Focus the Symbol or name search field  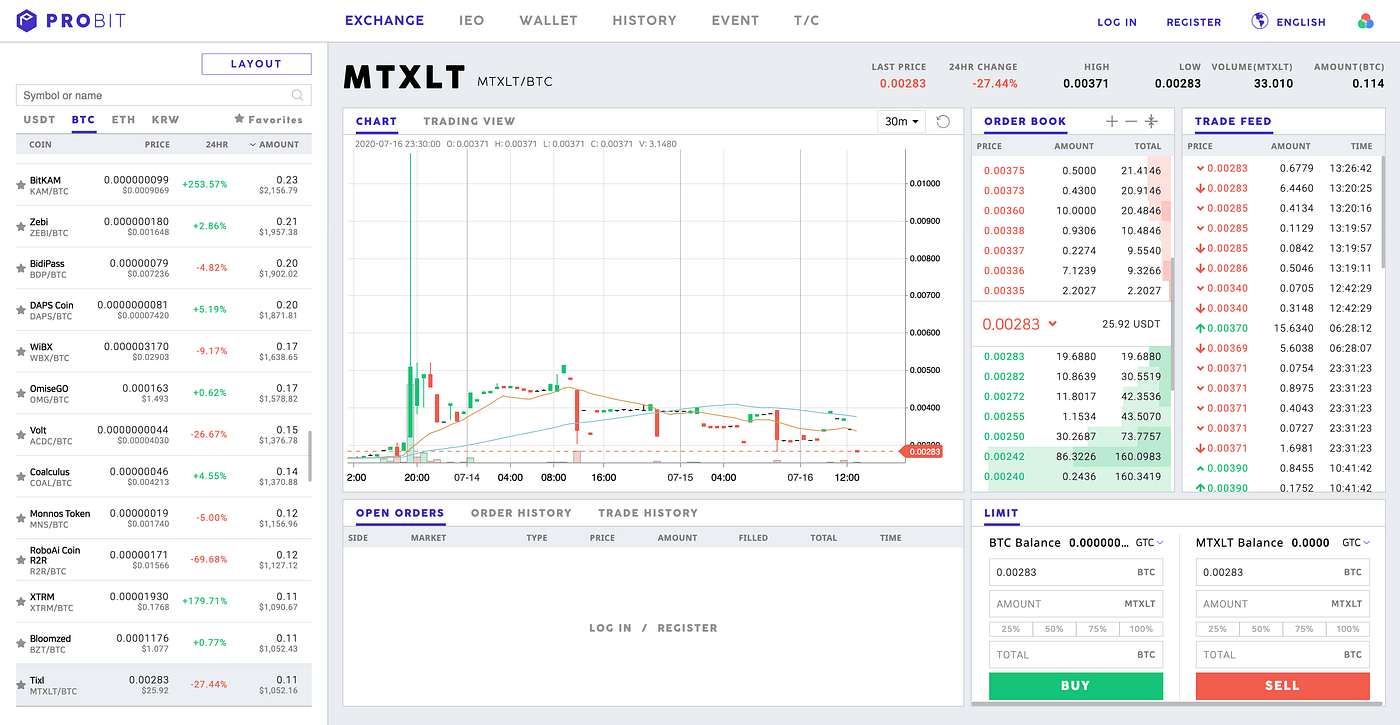(164, 95)
